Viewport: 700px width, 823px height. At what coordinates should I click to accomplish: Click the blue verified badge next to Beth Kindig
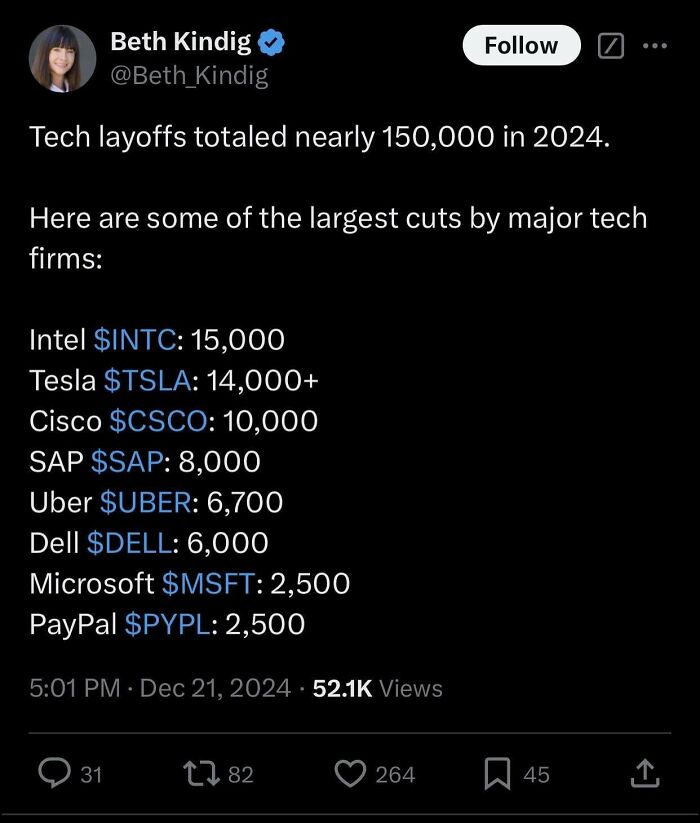269,42
